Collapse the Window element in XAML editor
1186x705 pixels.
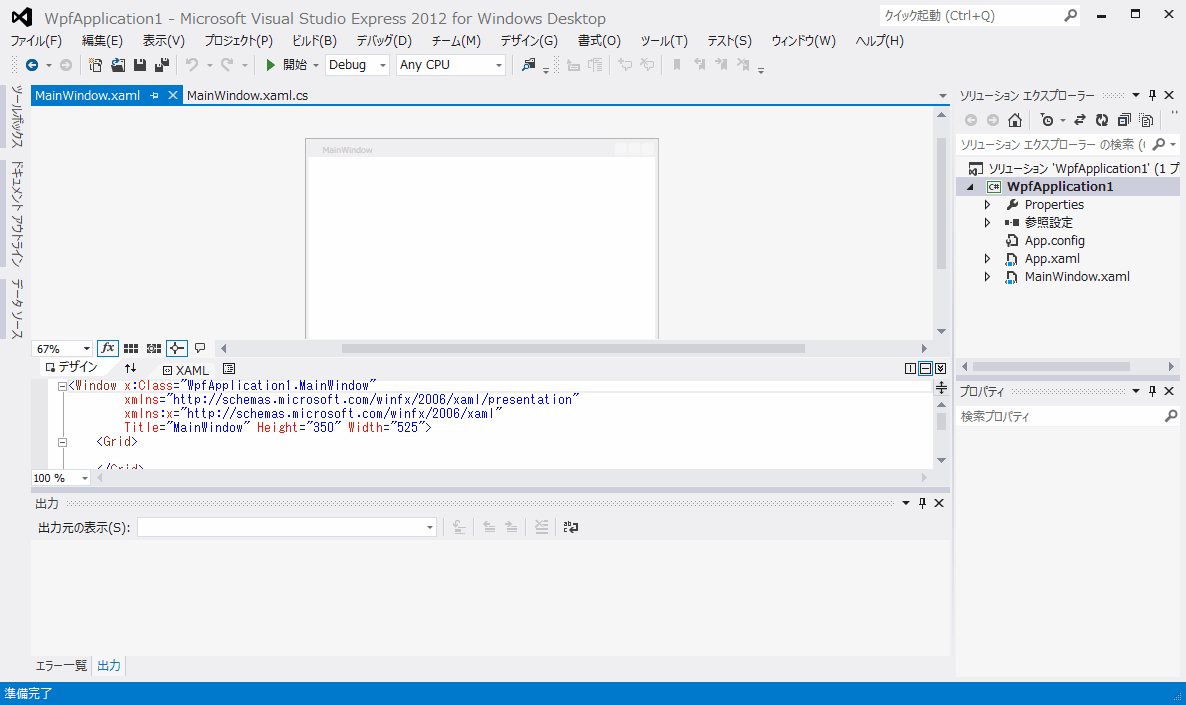coord(63,386)
